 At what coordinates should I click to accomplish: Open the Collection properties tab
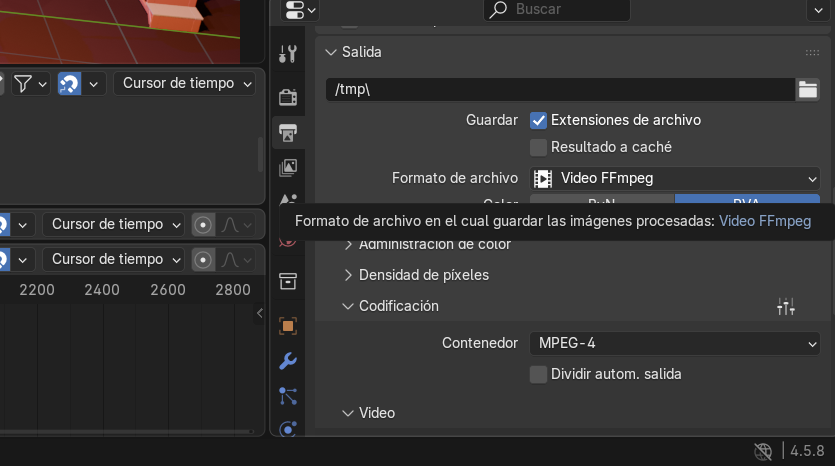288,281
